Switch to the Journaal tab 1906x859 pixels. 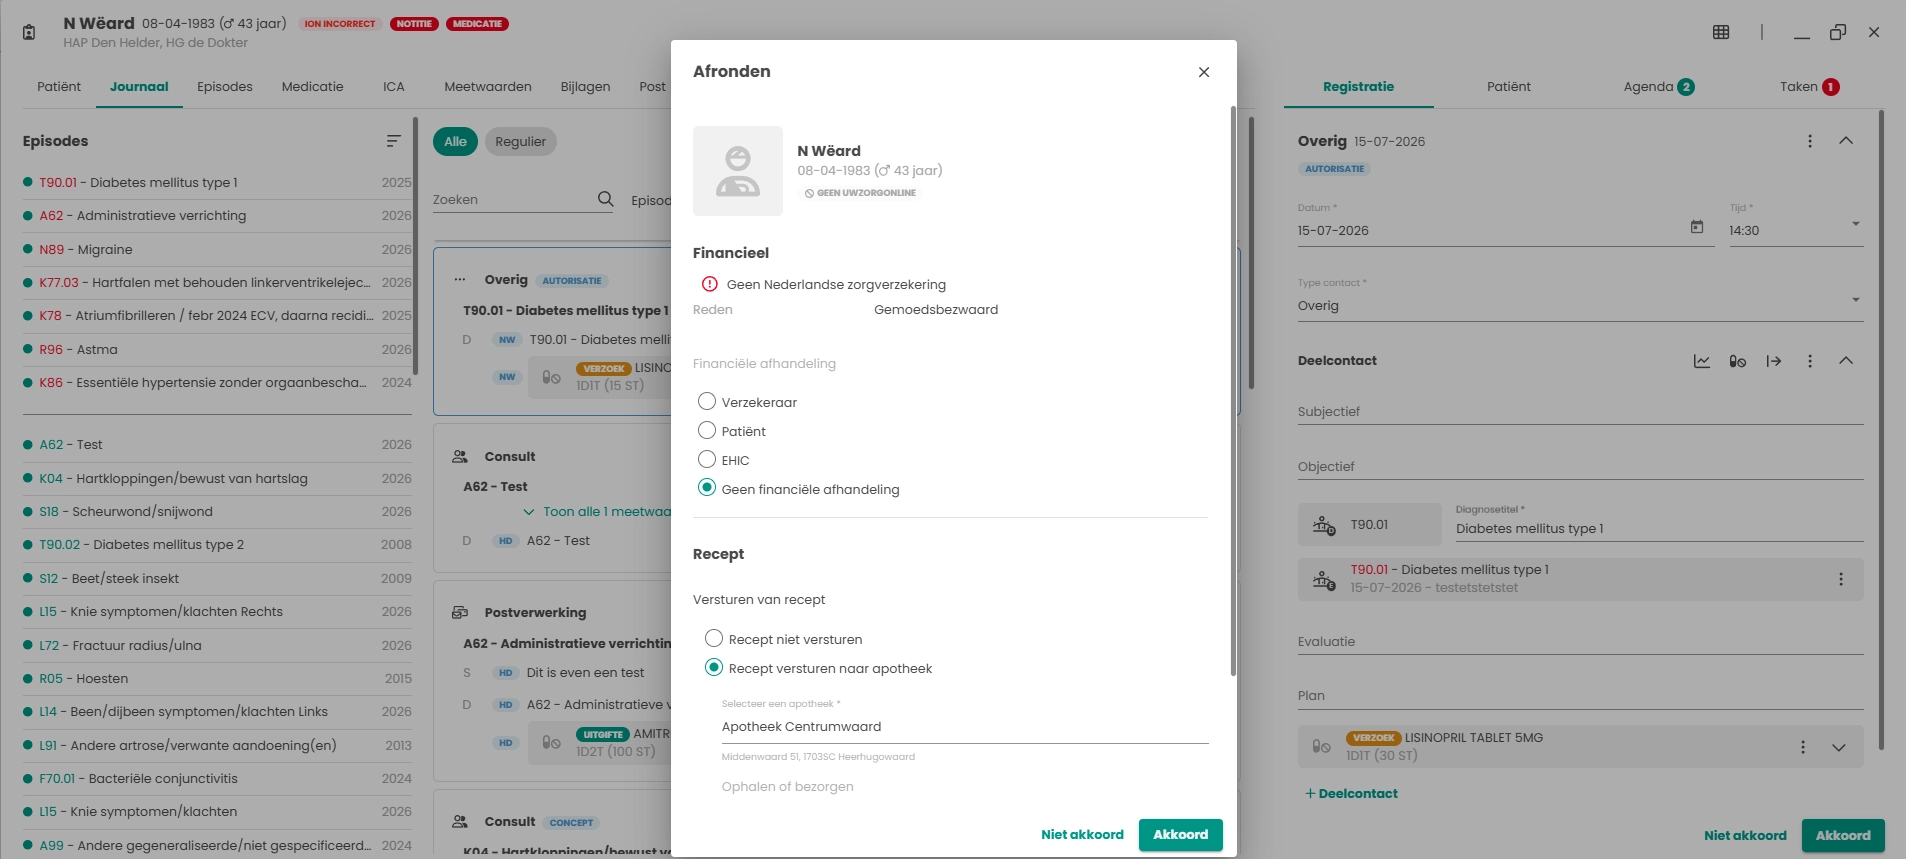(139, 87)
